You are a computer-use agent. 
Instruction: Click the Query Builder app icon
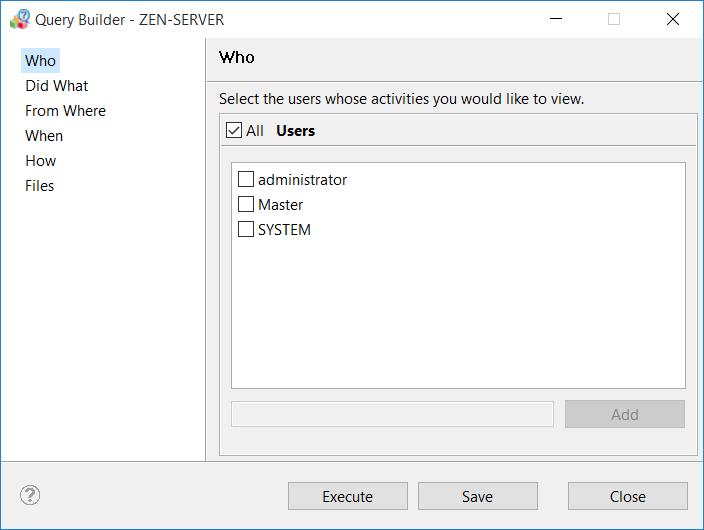(x=18, y=18)
